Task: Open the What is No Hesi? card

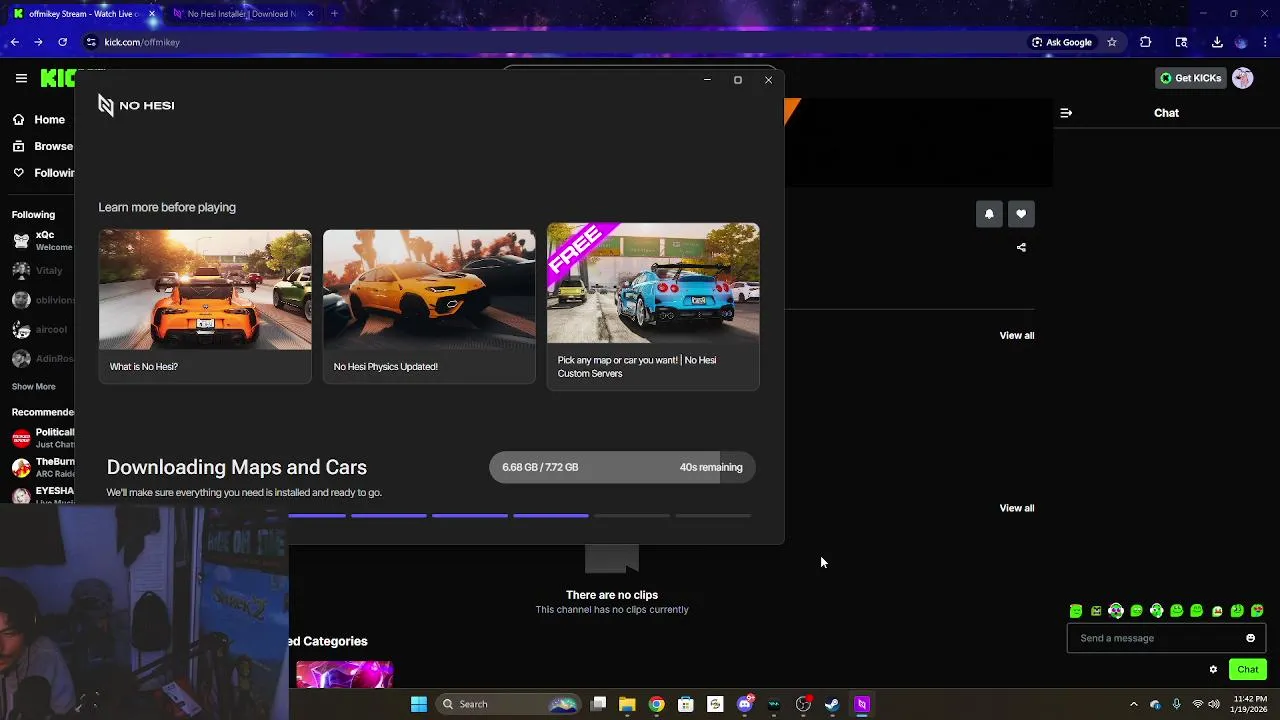Action: [205, 306]
